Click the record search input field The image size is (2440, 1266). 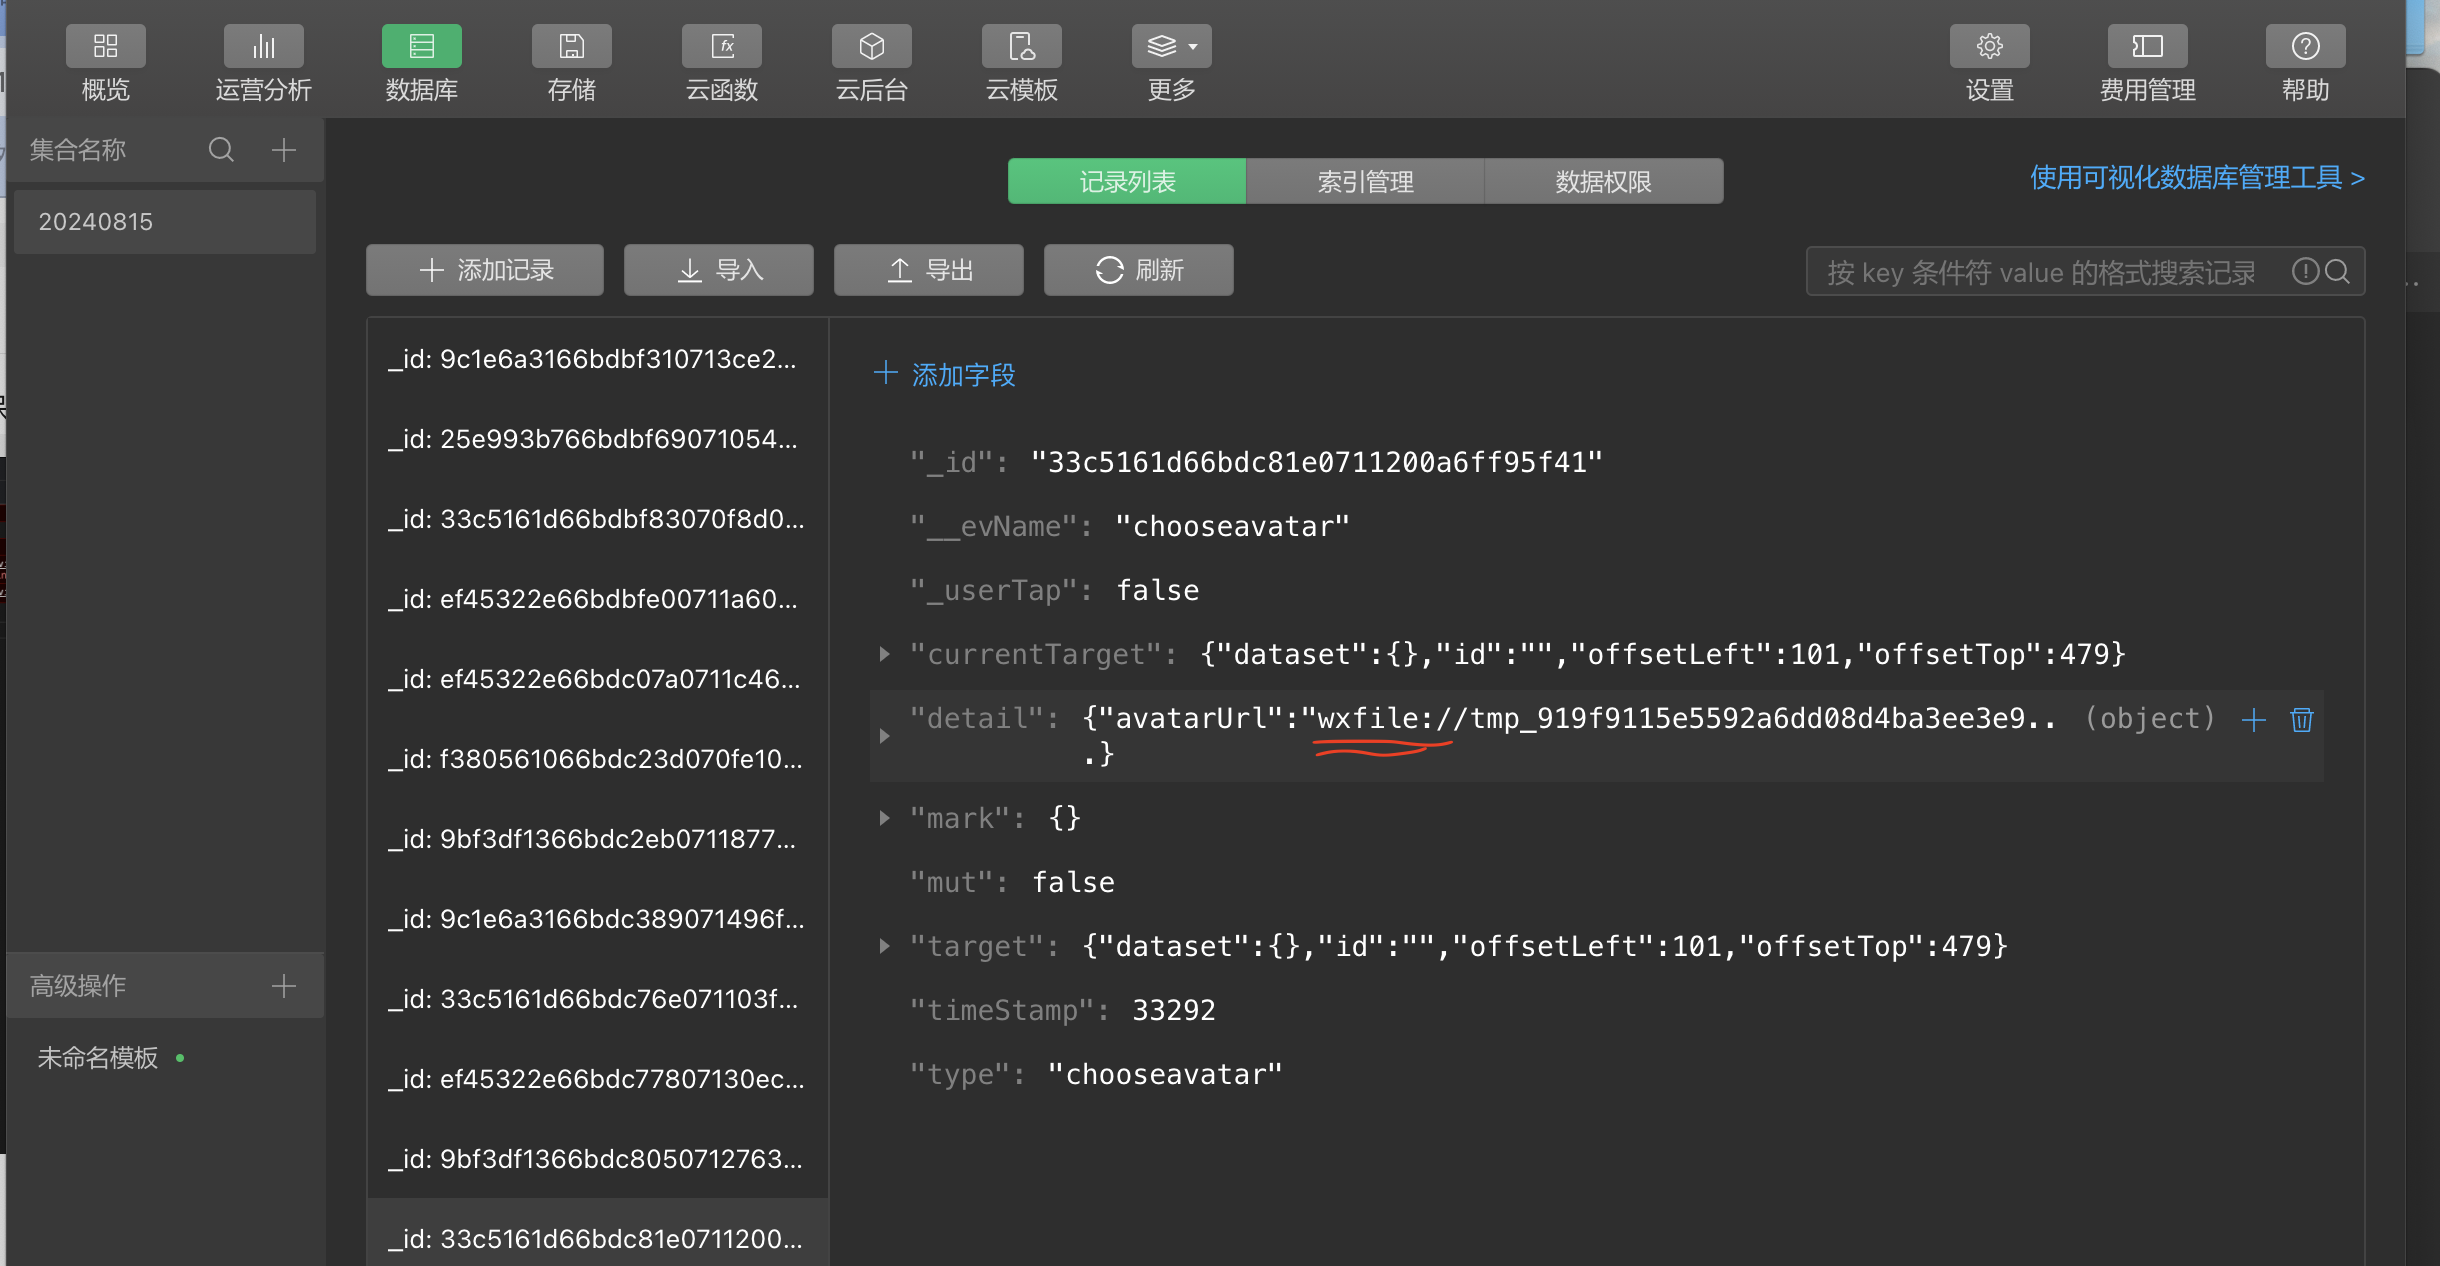click(x=2040, y=272)
